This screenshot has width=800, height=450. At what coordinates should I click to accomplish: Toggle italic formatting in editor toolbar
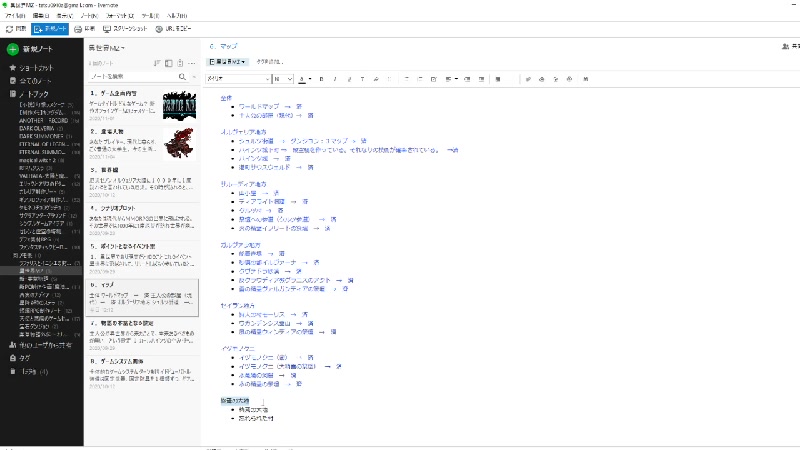(x=334, y=77)
